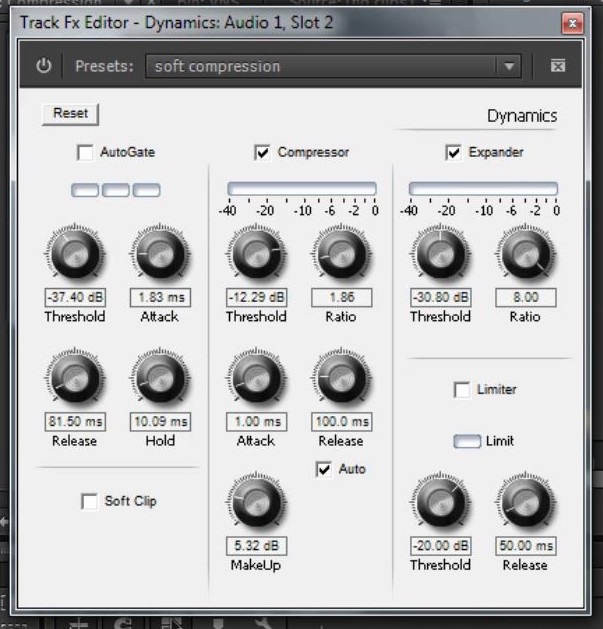This screenshot has height=629, width=603.
Task: Click the 1.00 ms Compressor attack field
Action: coord(256,422)
